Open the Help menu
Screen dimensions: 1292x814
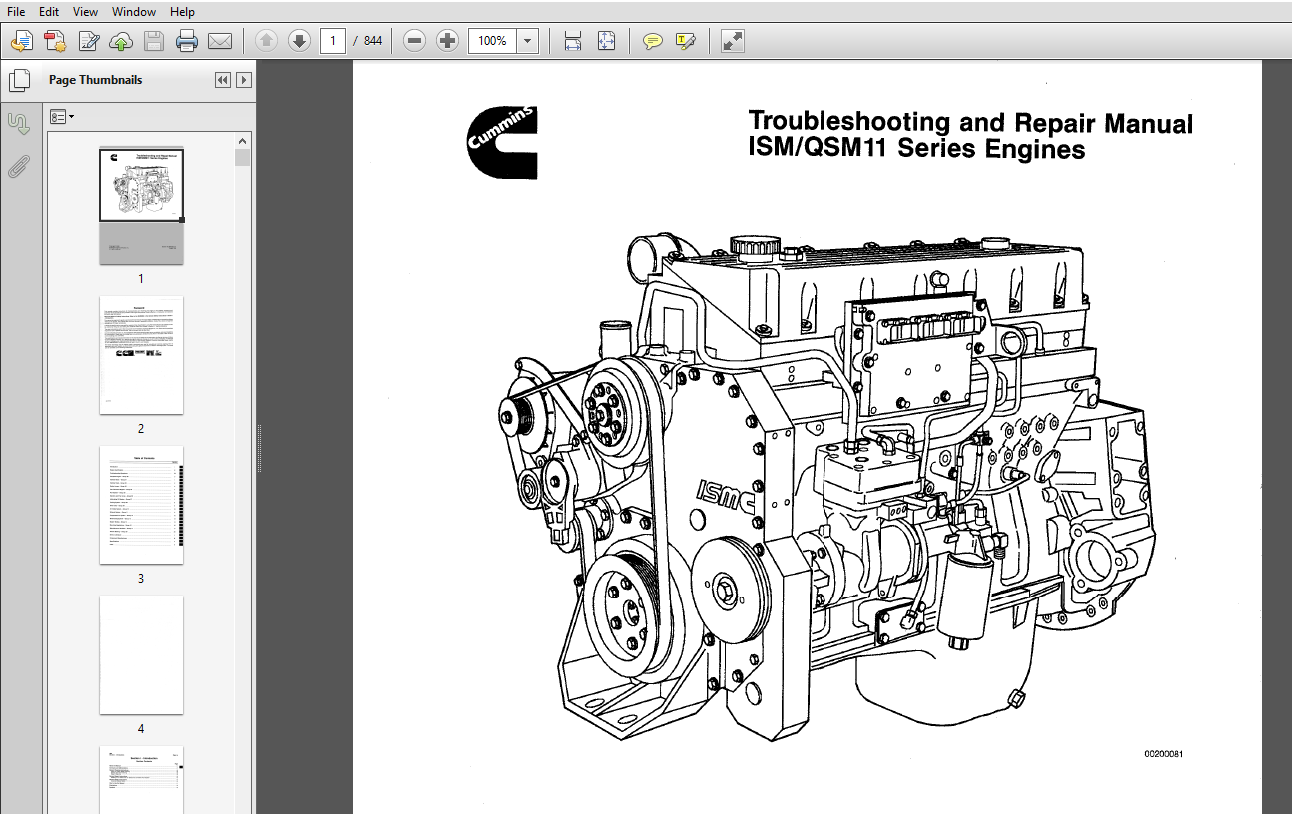182,12
